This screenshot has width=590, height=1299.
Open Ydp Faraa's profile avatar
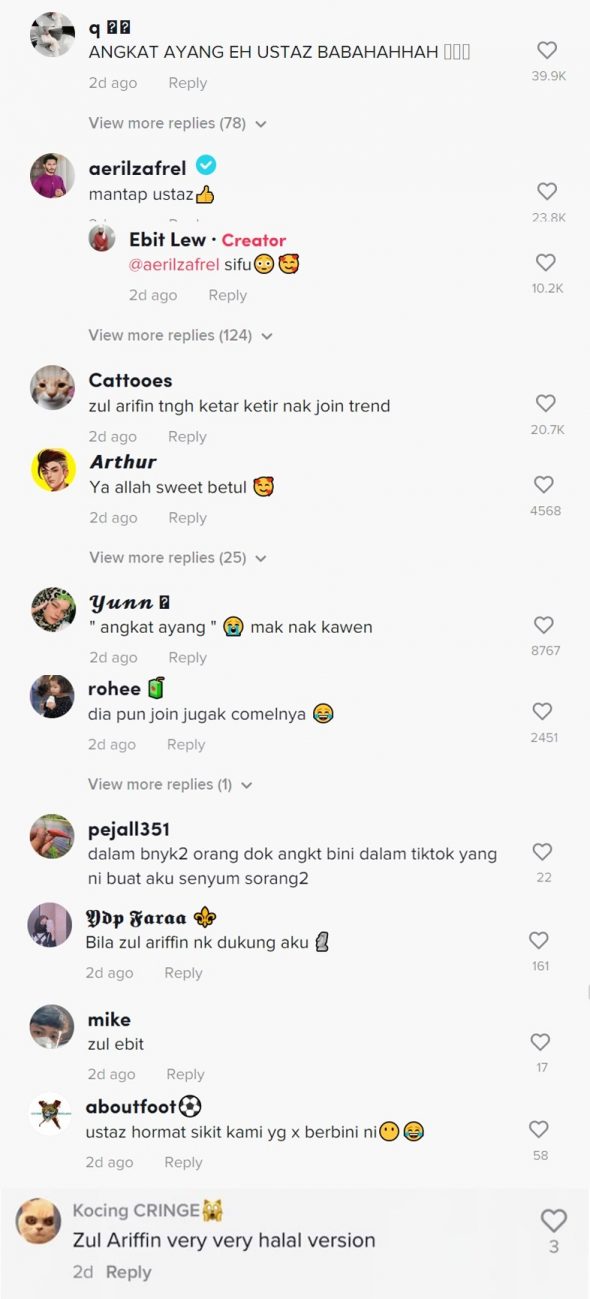coord(50,925)
